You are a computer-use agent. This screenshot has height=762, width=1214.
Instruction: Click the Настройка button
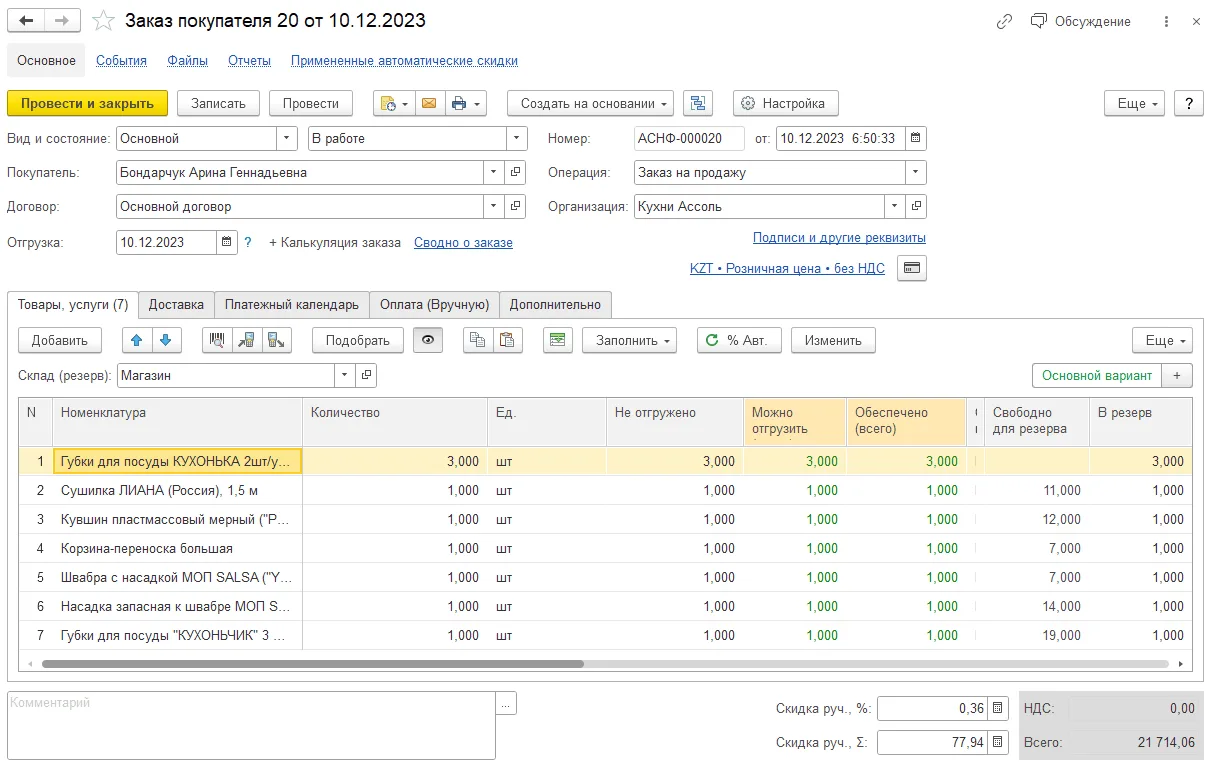(x=785, y=103)
